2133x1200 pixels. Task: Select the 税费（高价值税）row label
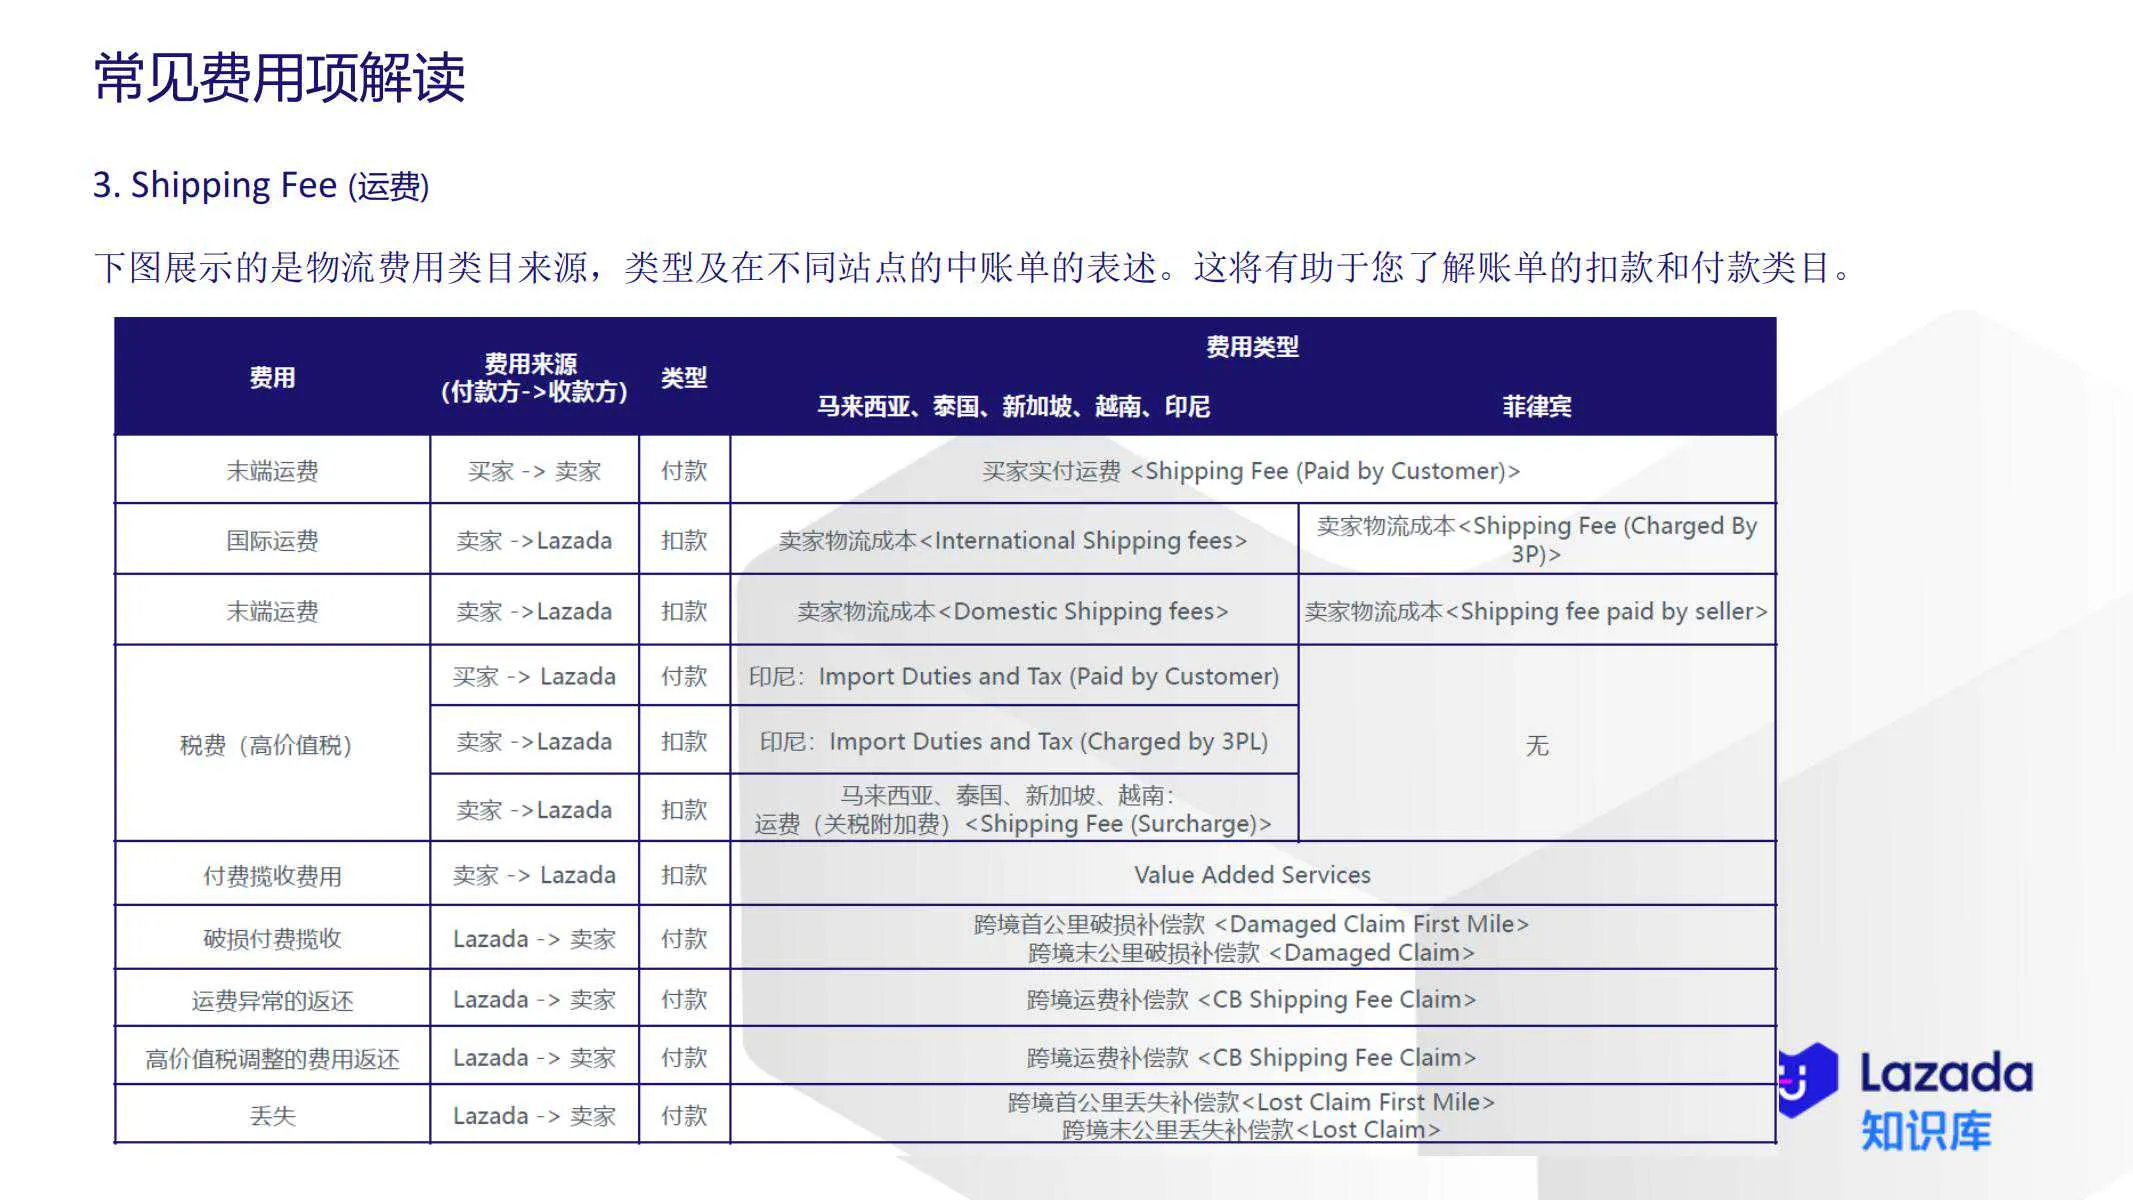pos(271,743)
